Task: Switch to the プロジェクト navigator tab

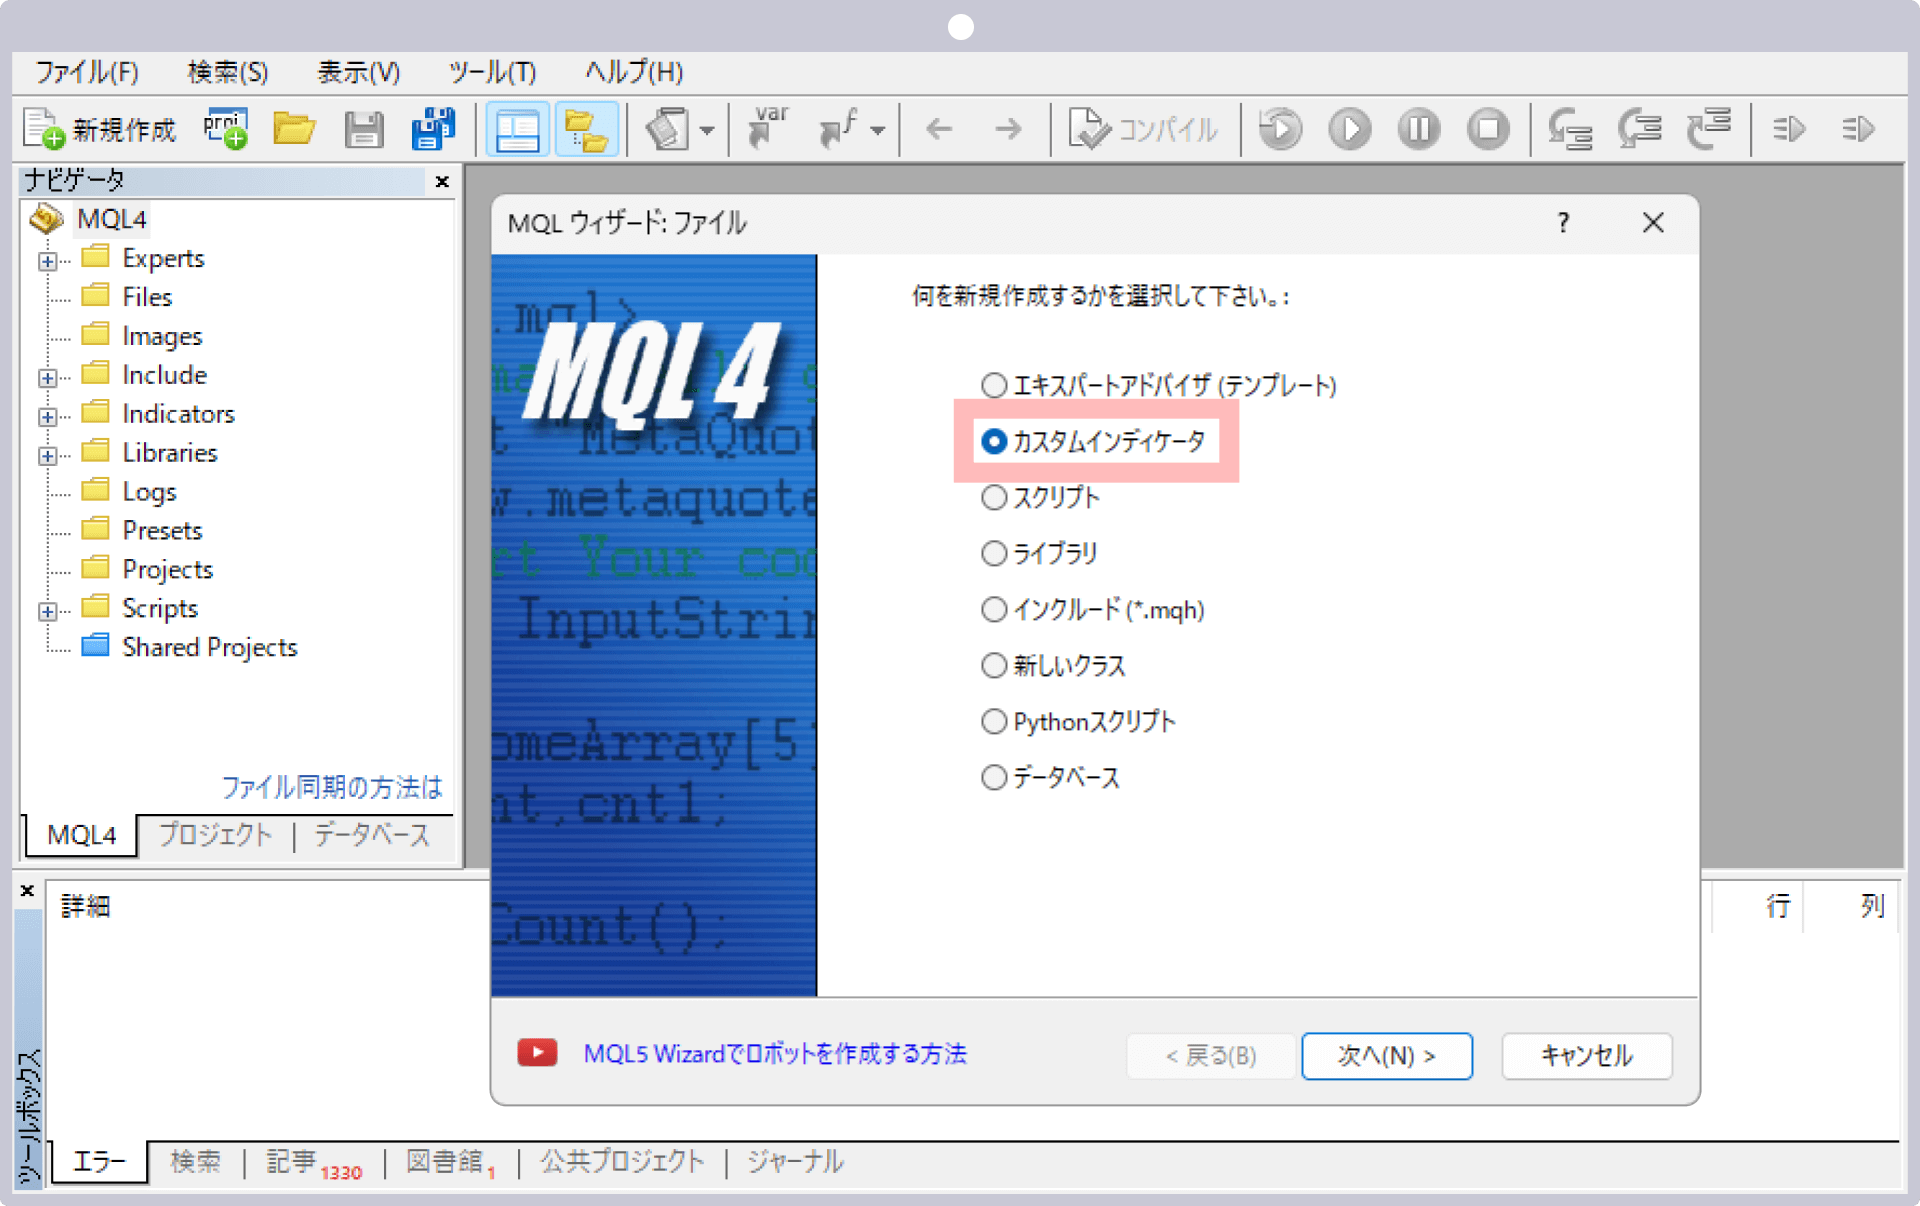Action: coord(215,835)
